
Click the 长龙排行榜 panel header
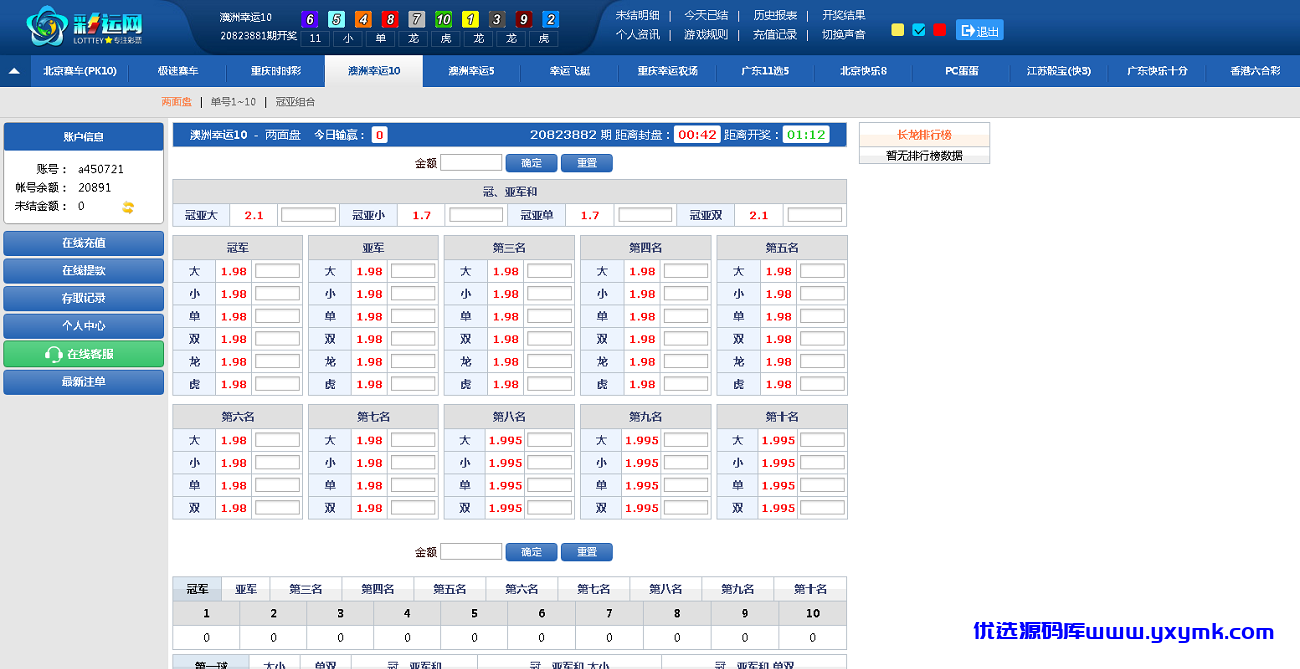click(924, 135)
